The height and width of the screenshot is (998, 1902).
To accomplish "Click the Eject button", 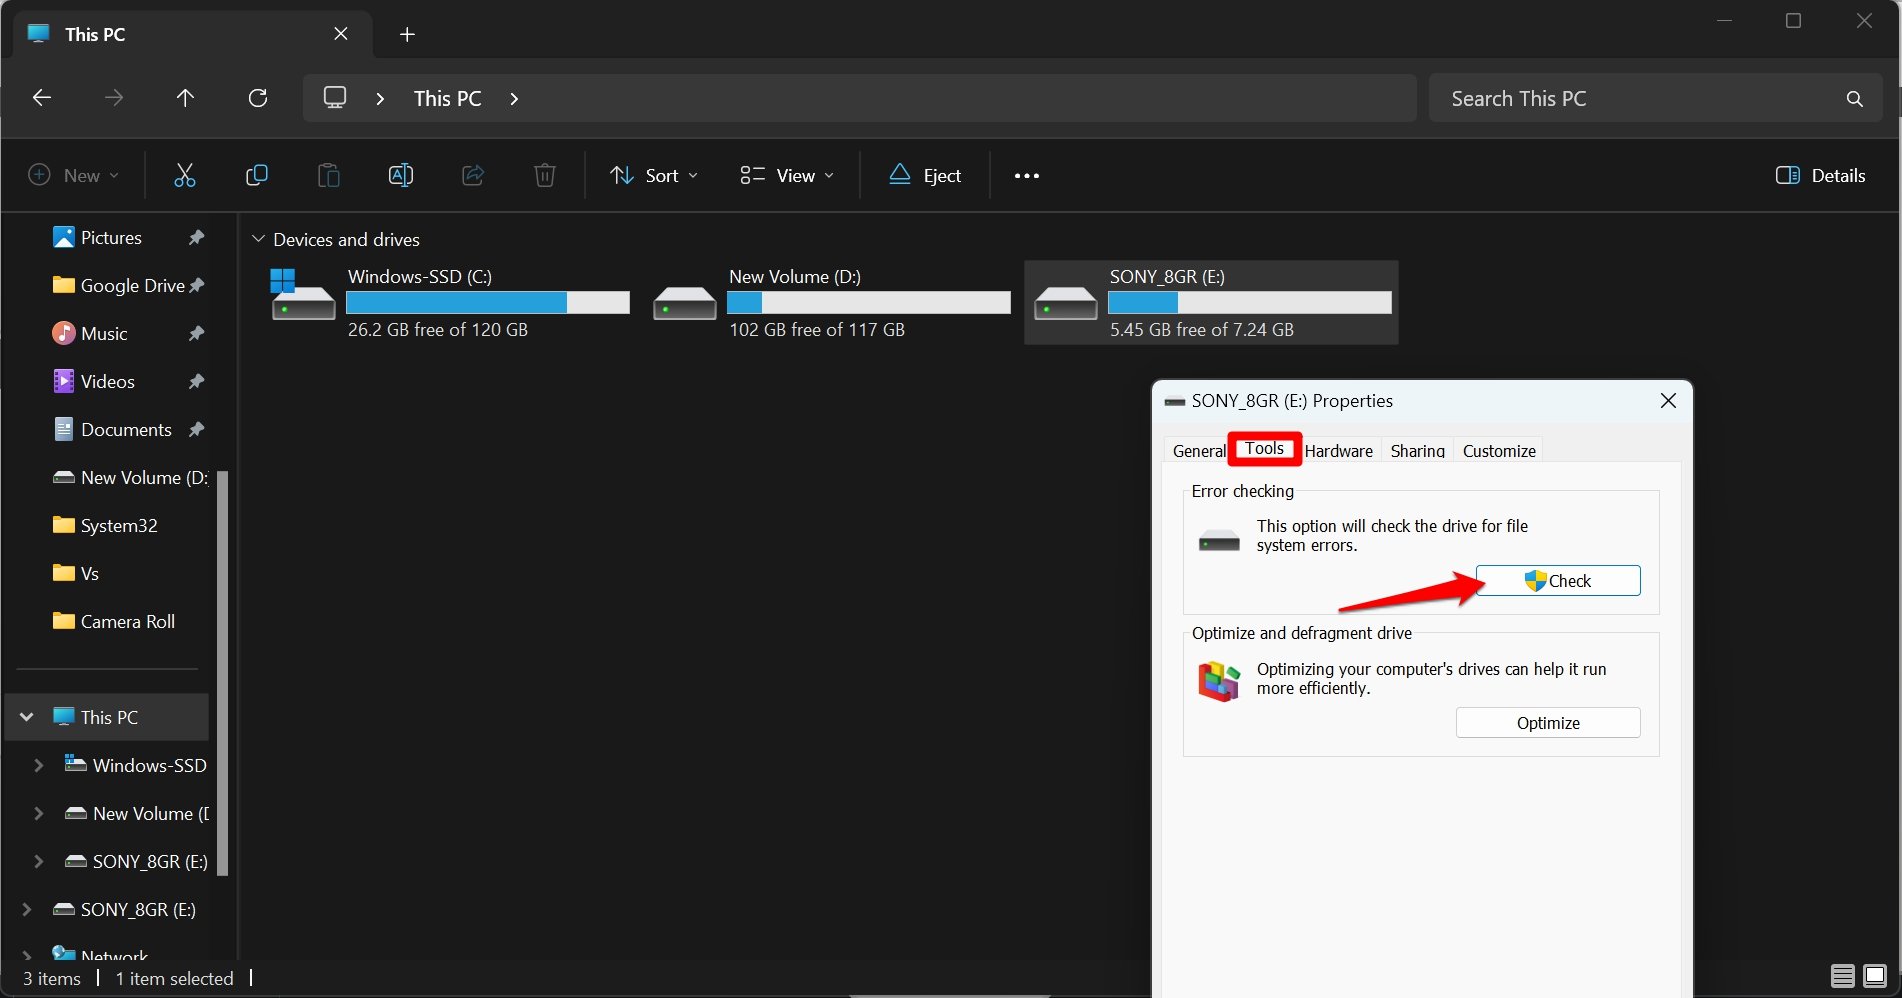I will click(925, 175).
